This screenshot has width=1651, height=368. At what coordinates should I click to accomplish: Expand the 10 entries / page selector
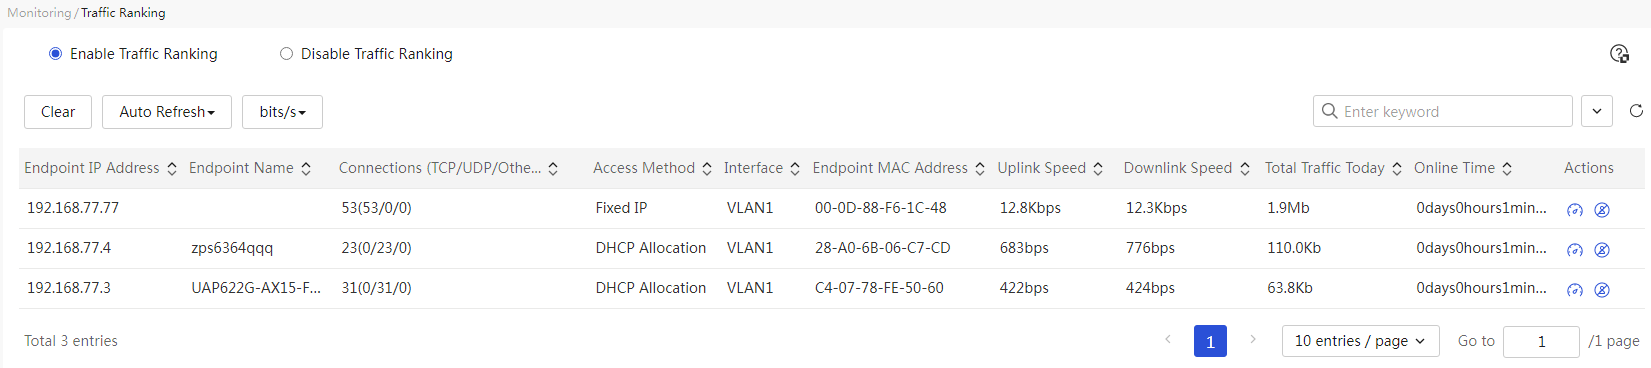(x=1360, y=341)
